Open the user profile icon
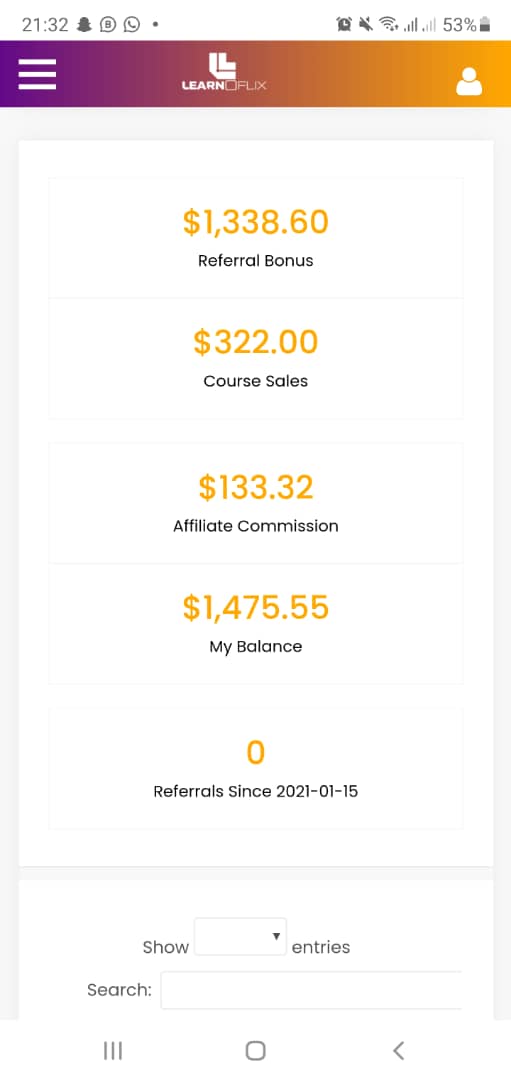This screenshot has height=1080, width=511. pos(469,81)
